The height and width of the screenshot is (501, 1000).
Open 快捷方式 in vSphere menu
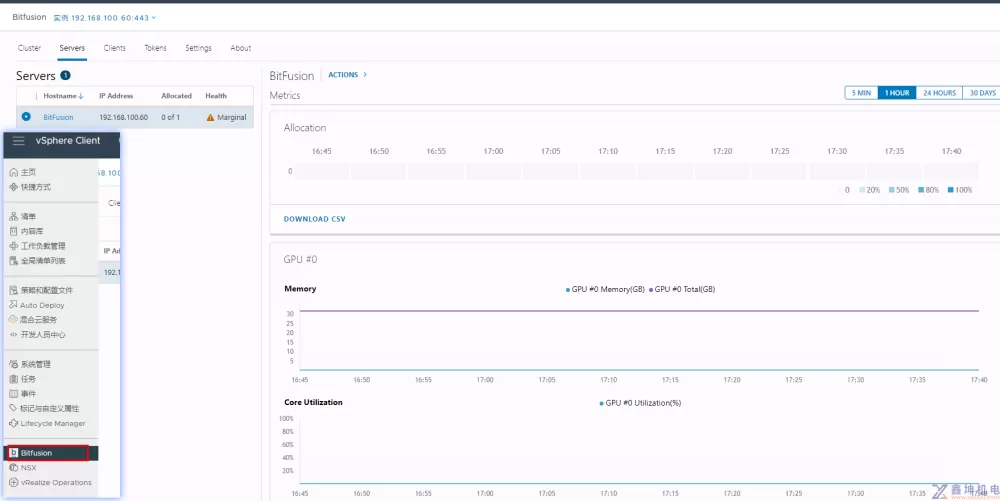pos(30,187)
